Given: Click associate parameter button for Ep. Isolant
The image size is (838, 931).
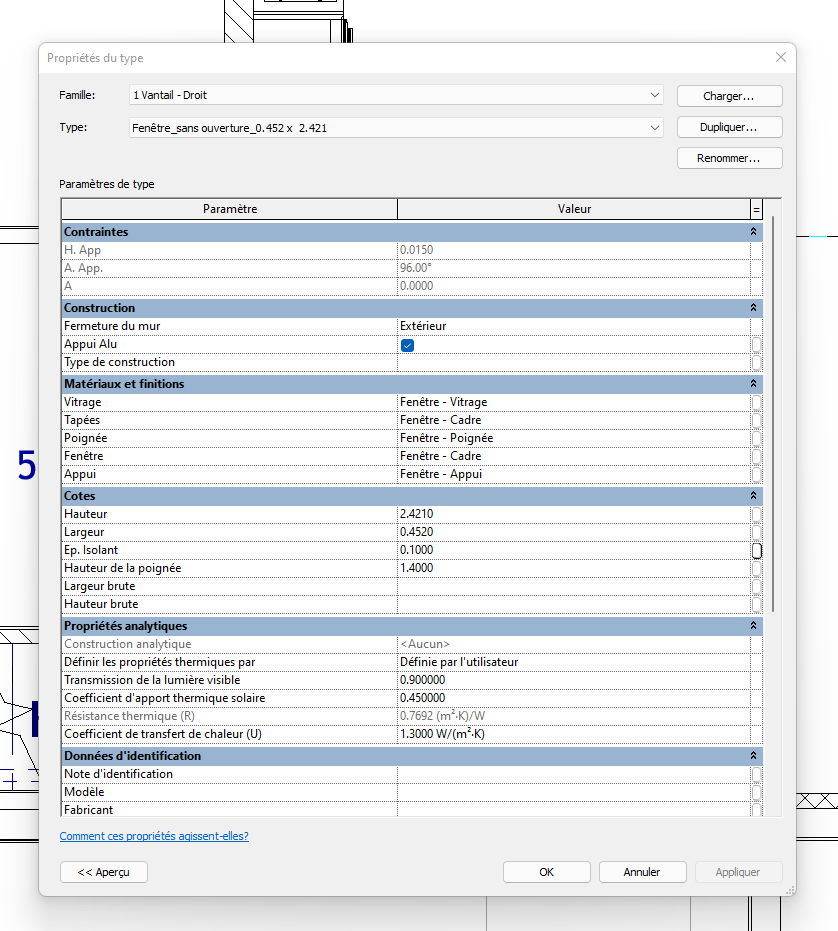Looking at the screenshot, I should point(757,550).
